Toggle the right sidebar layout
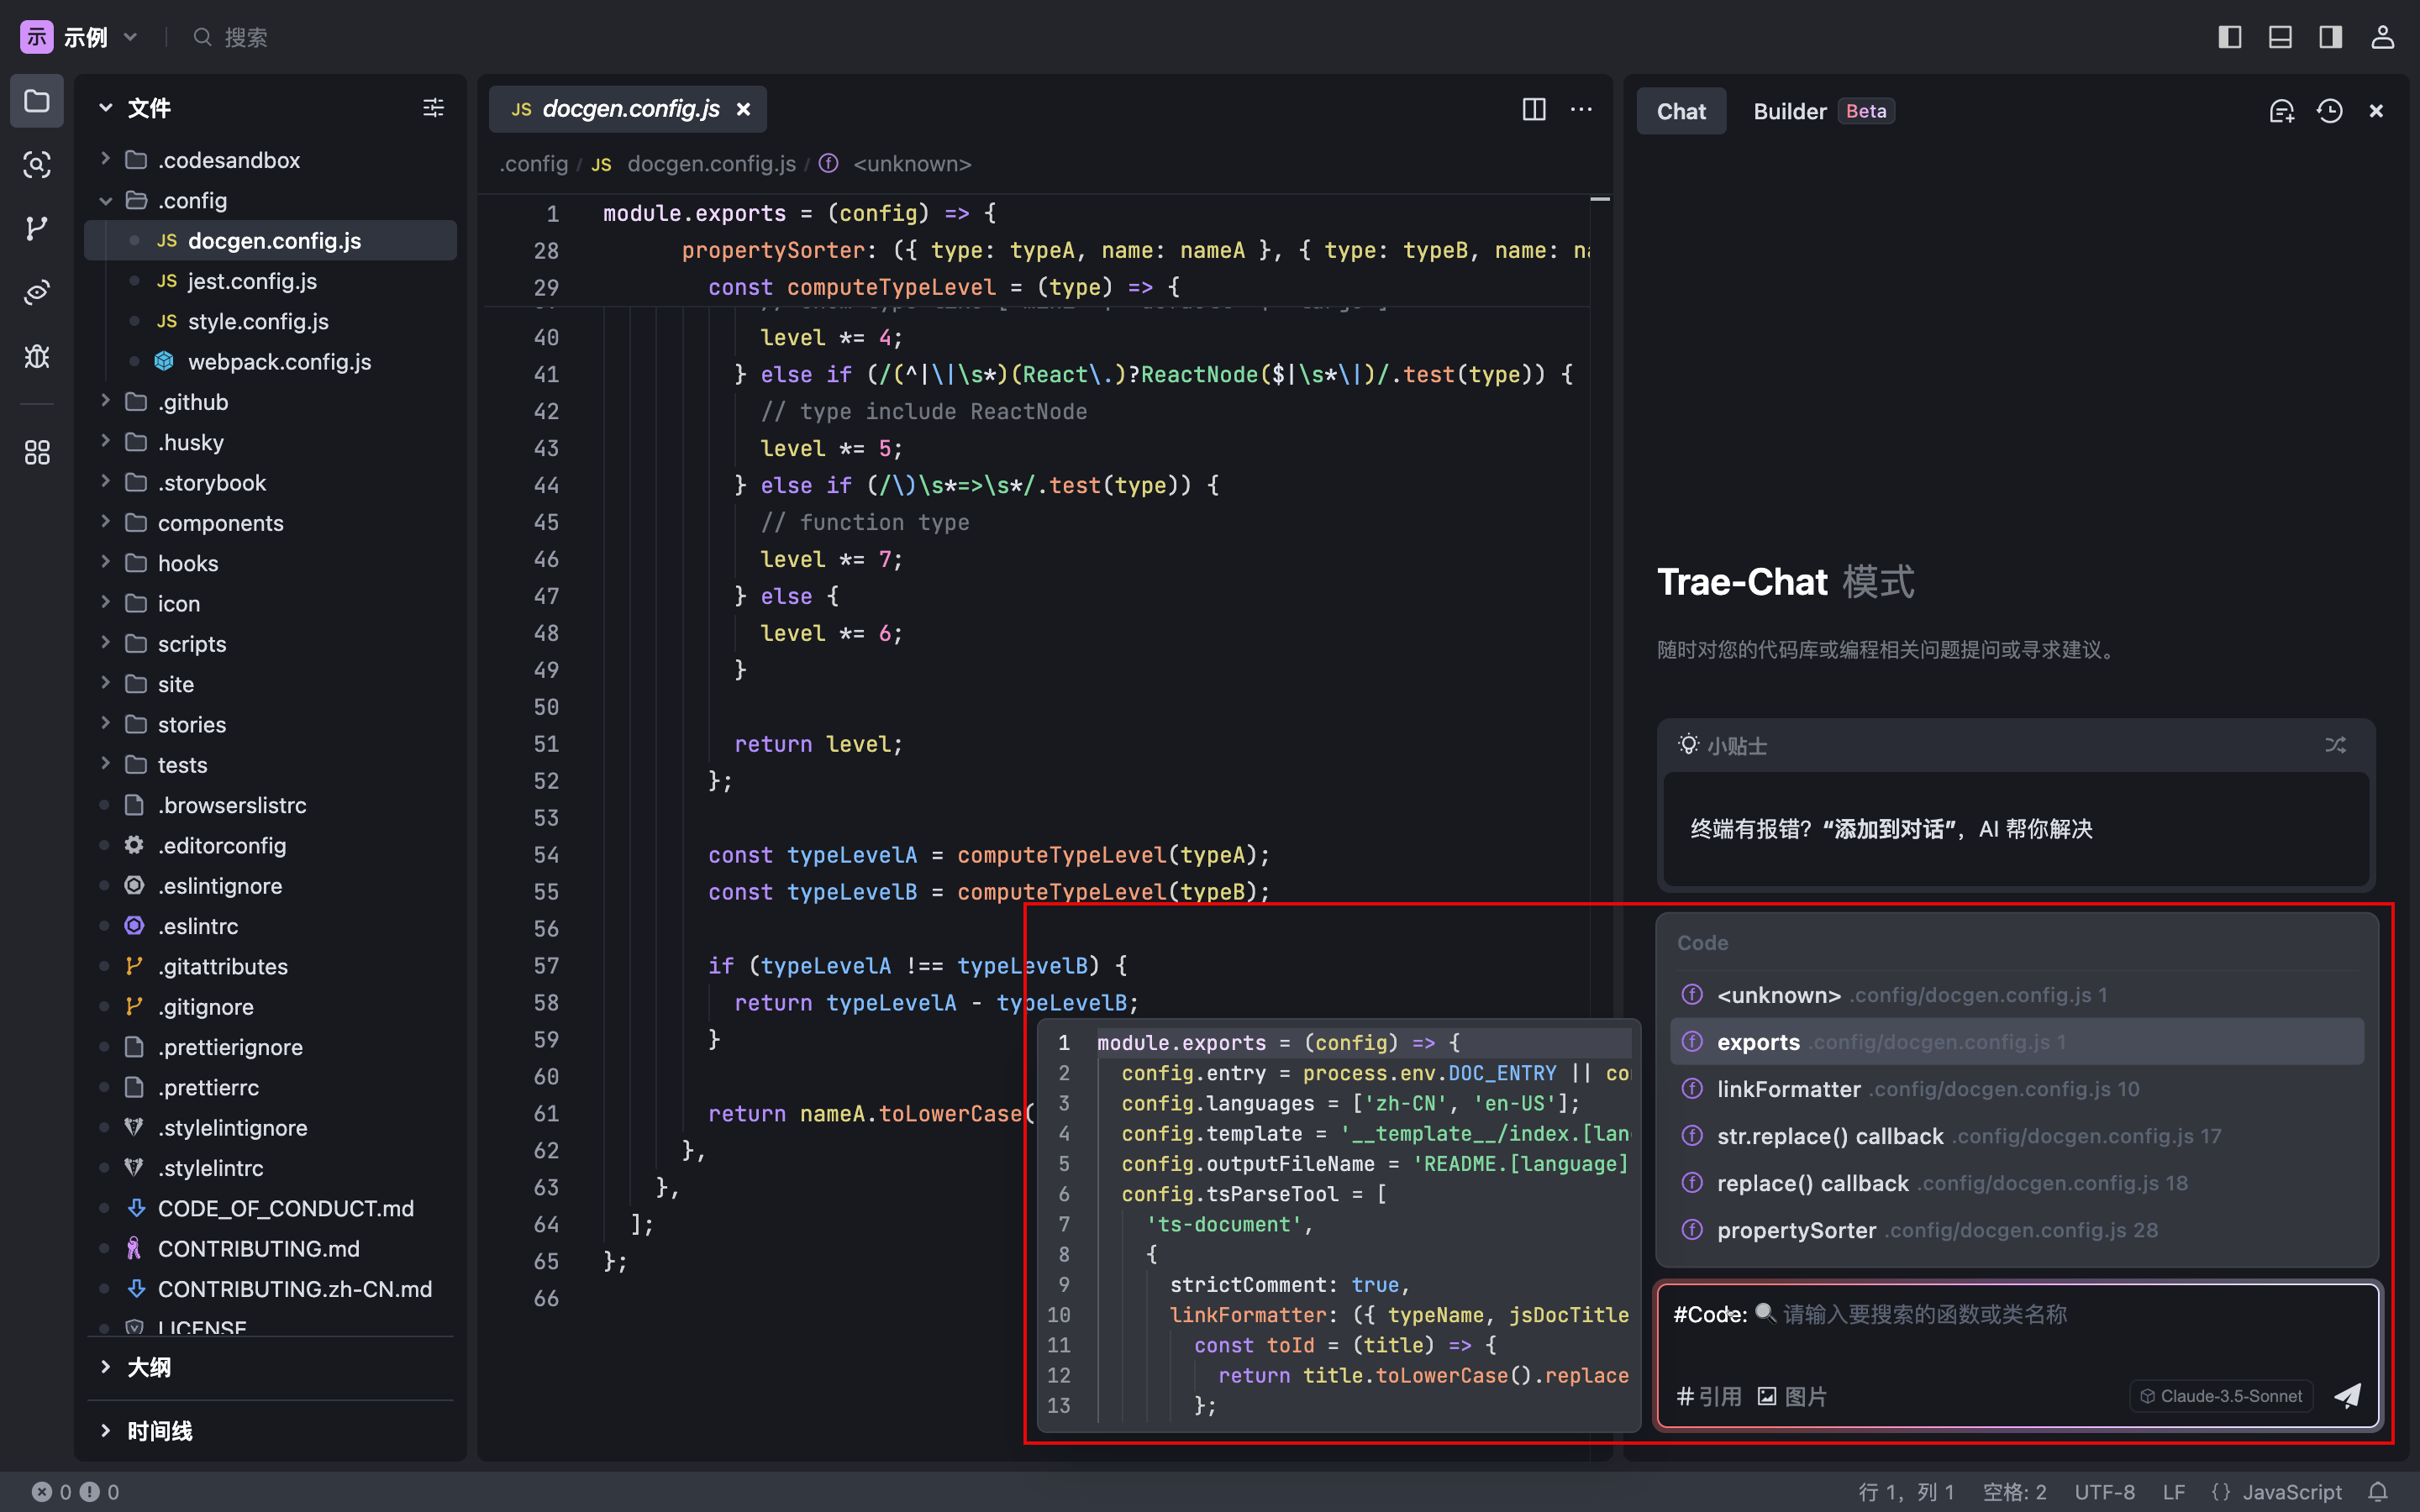 2330,37
